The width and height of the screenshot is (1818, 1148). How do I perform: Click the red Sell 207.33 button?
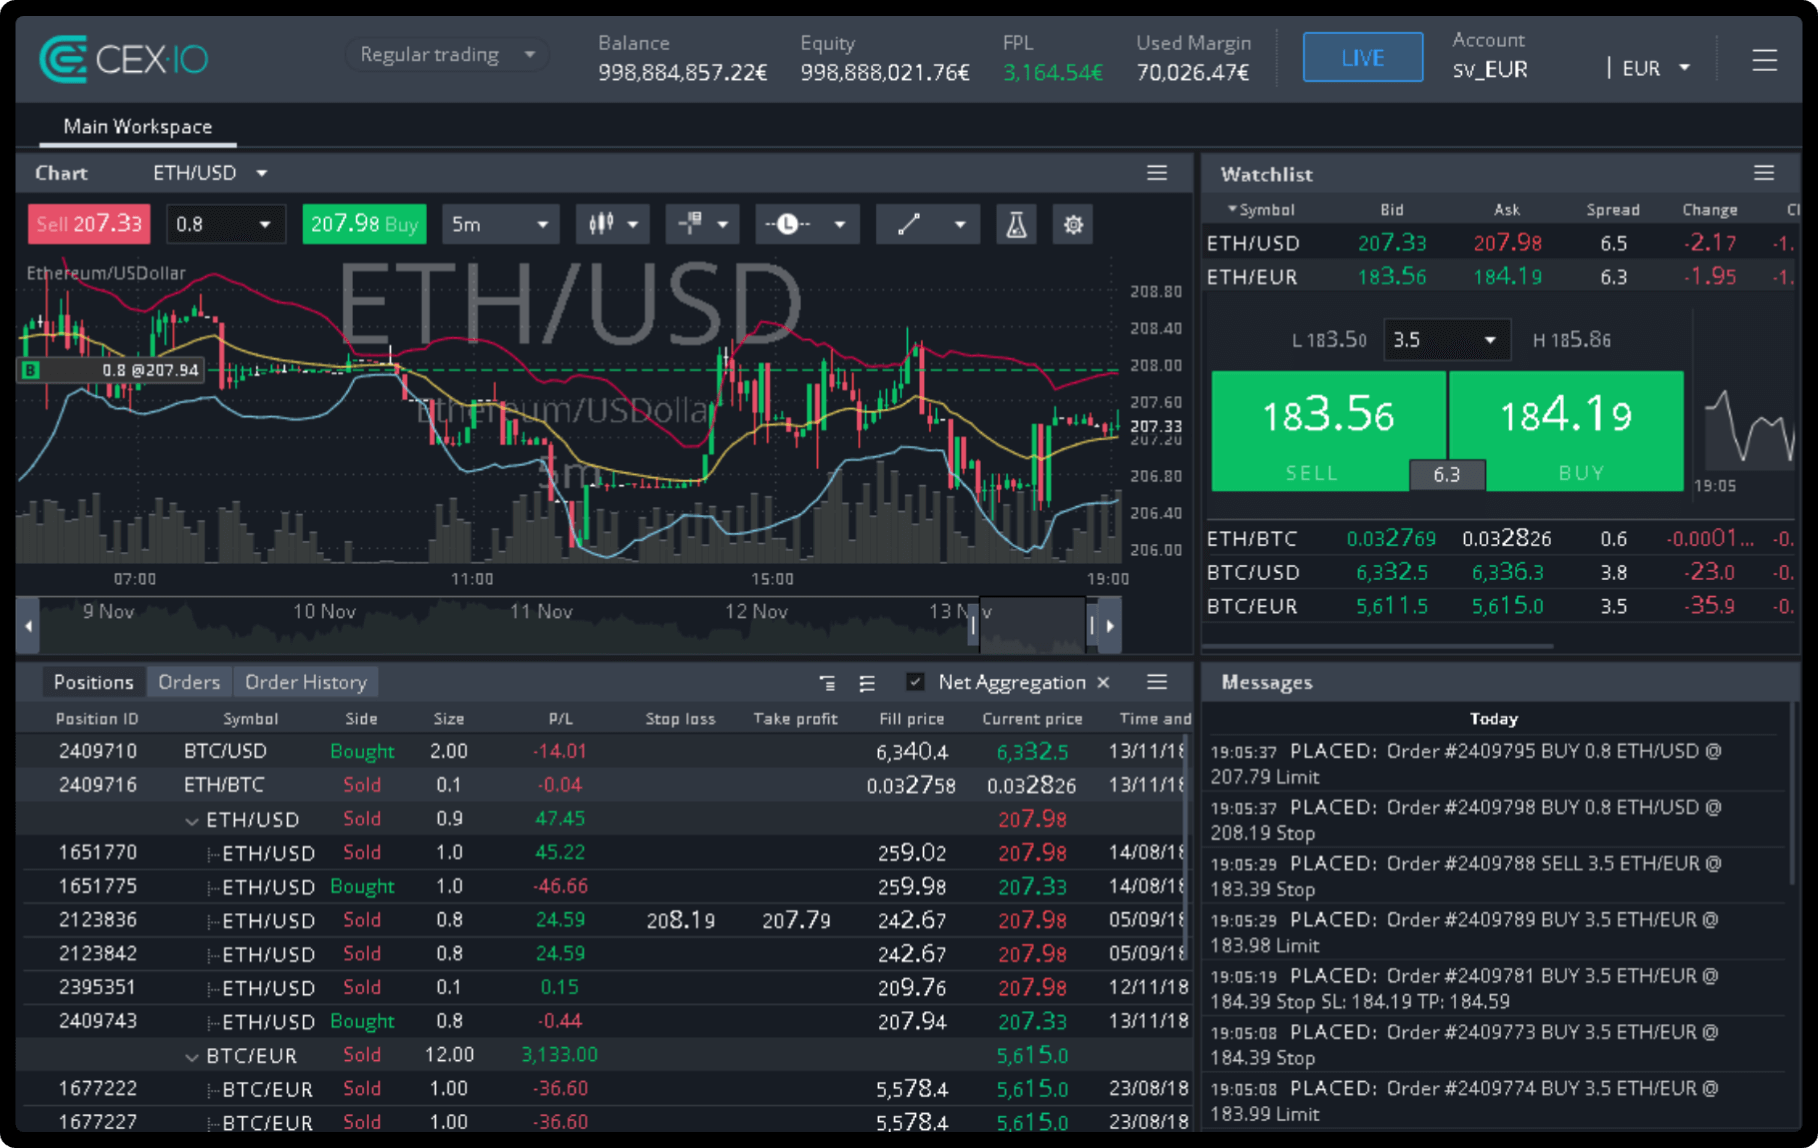coord(89,224)
